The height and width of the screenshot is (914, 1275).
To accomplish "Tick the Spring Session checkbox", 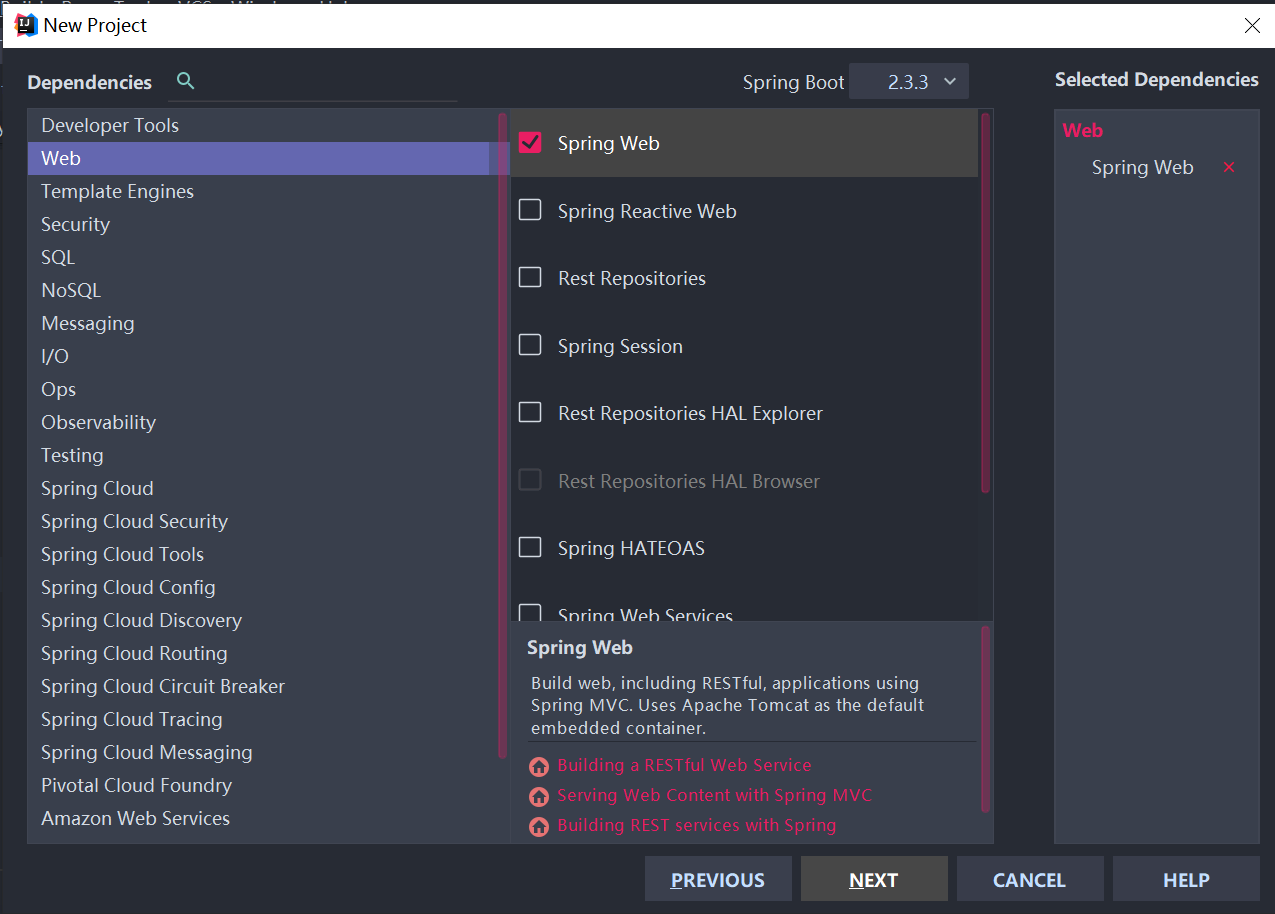I will coord(530,345).
